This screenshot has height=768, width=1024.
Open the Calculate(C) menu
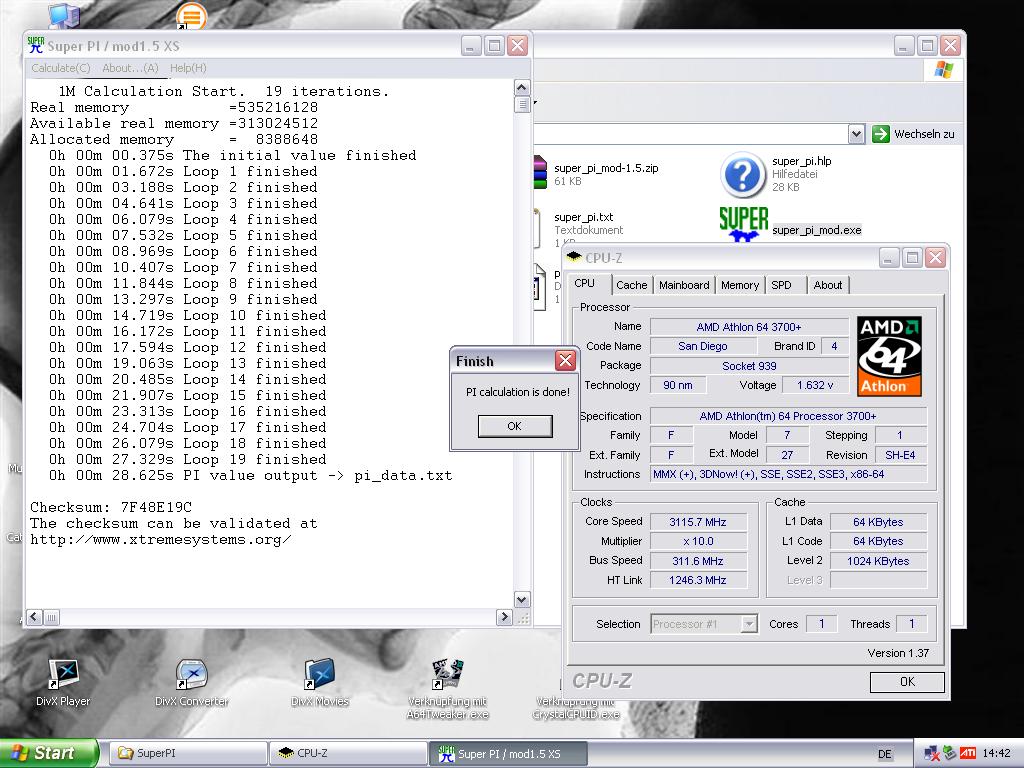pos(61,68)
